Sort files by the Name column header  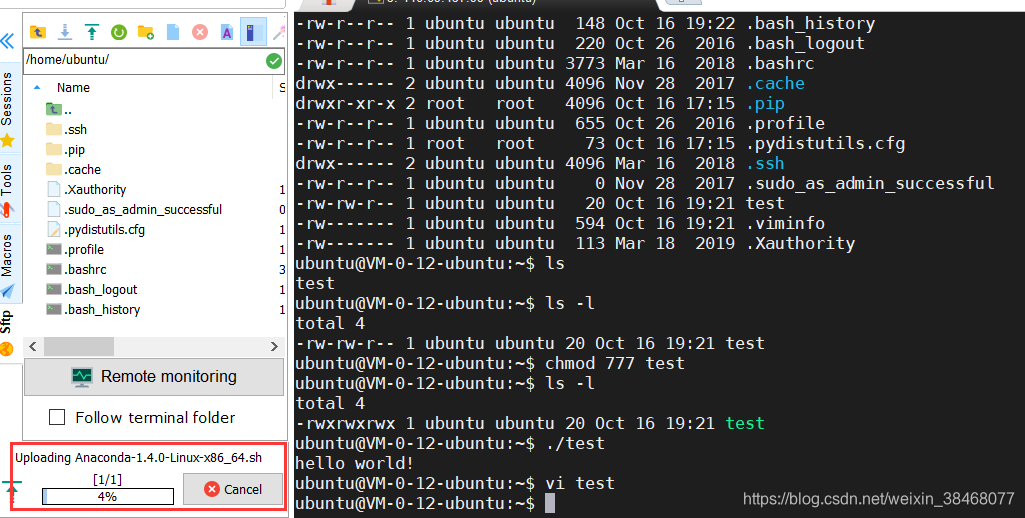(73, 87)
